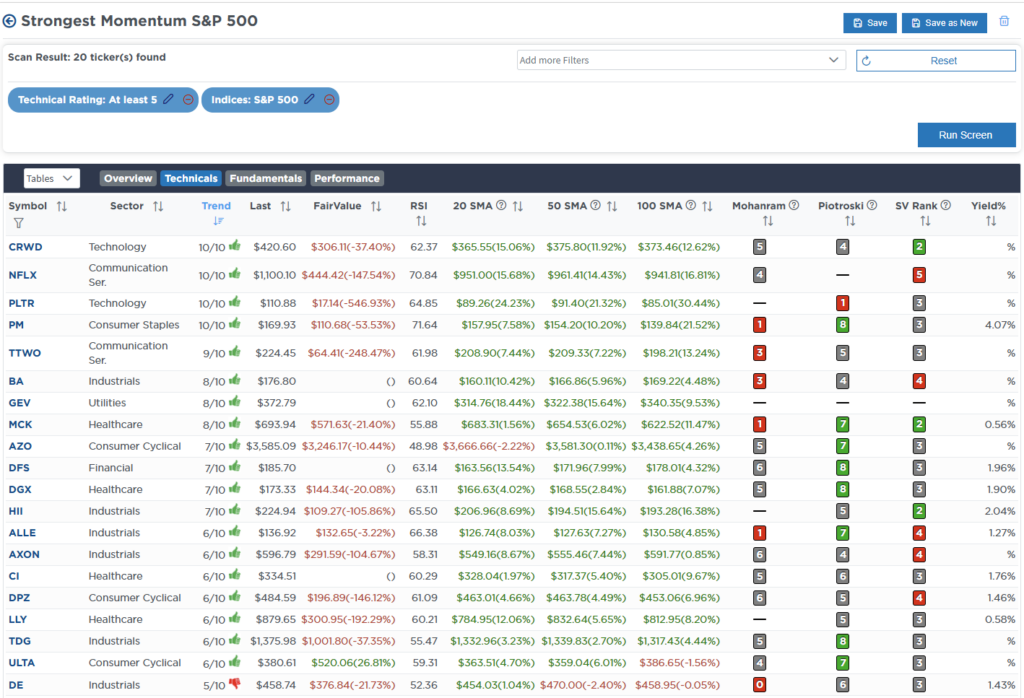Open the CRWD ticker link

pos(25,247)
